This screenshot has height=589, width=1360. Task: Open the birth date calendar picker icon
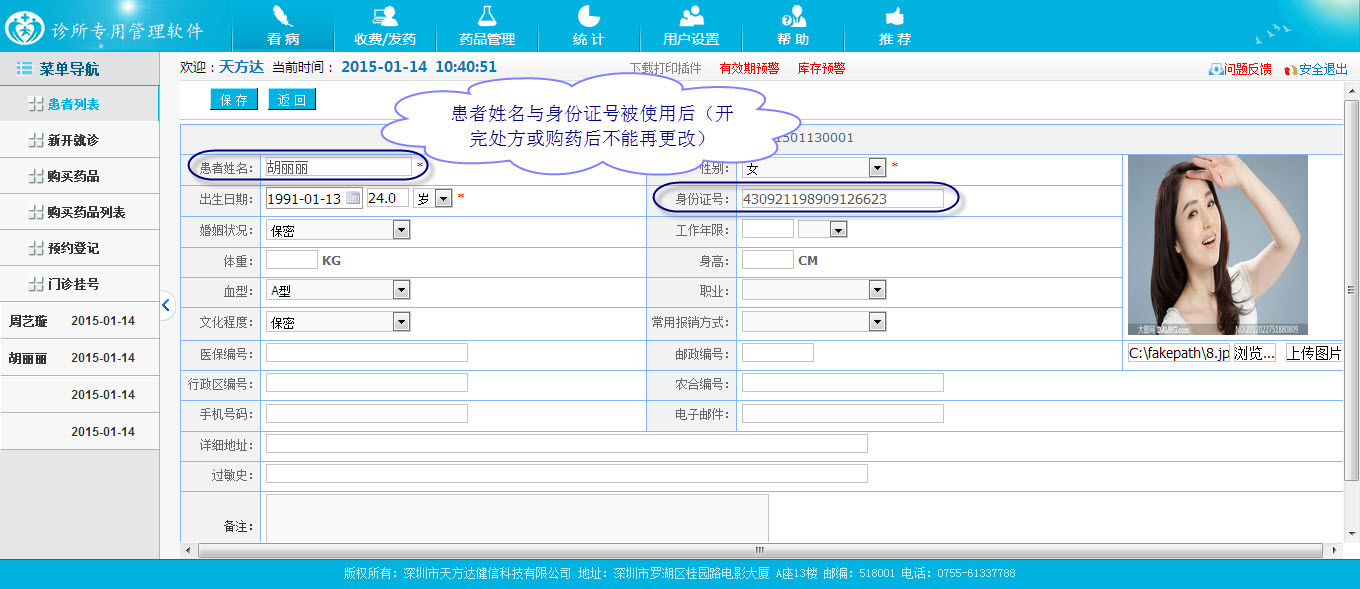coord(353,199)
